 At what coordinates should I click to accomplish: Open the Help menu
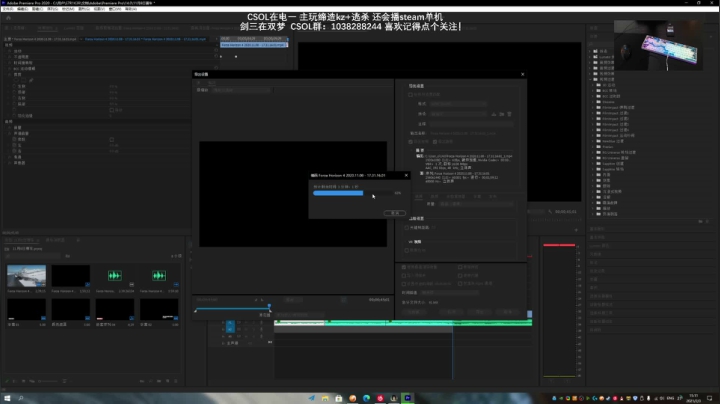coord(131,9)
